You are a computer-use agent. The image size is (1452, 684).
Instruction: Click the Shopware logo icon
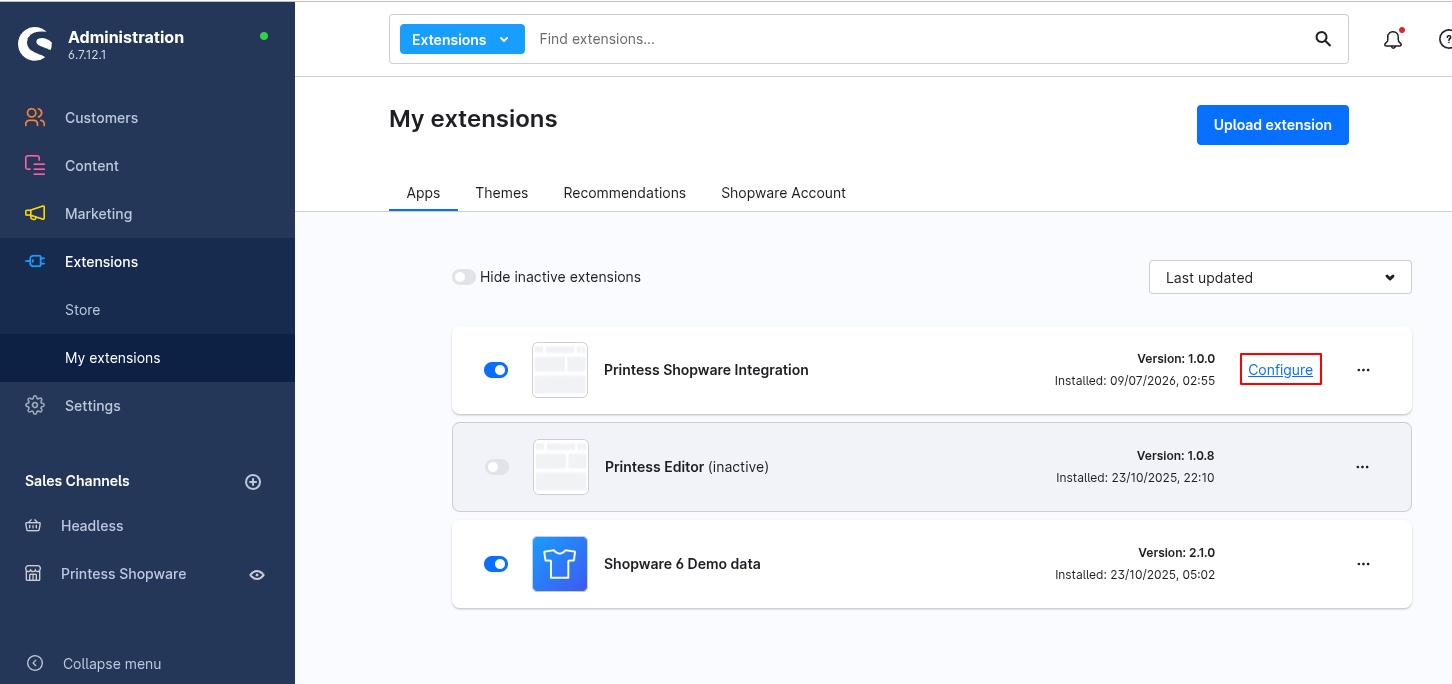pos(35,44)
